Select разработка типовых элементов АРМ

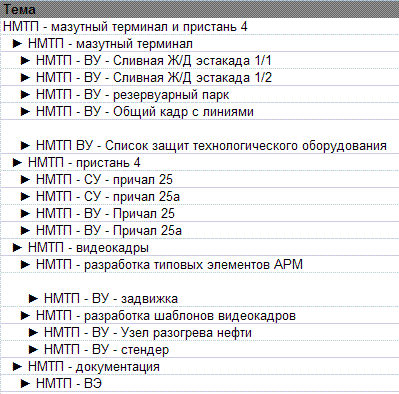tap(169, 265)
